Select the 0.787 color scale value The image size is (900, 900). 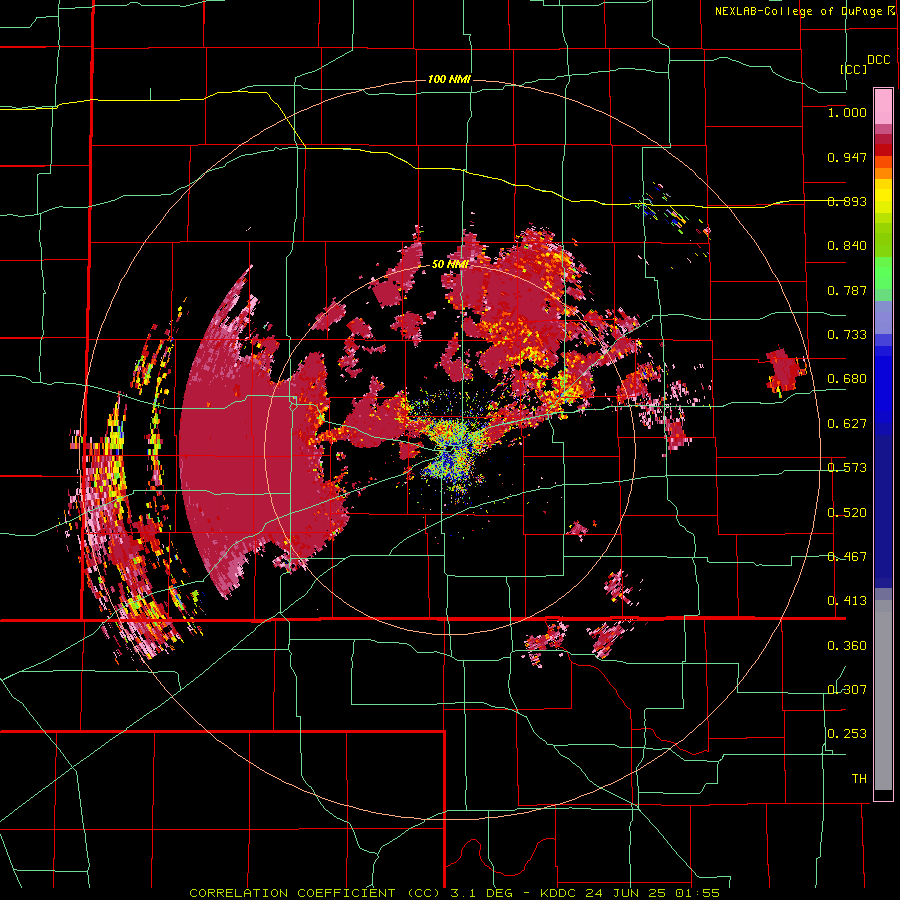[x=847, y=290]
